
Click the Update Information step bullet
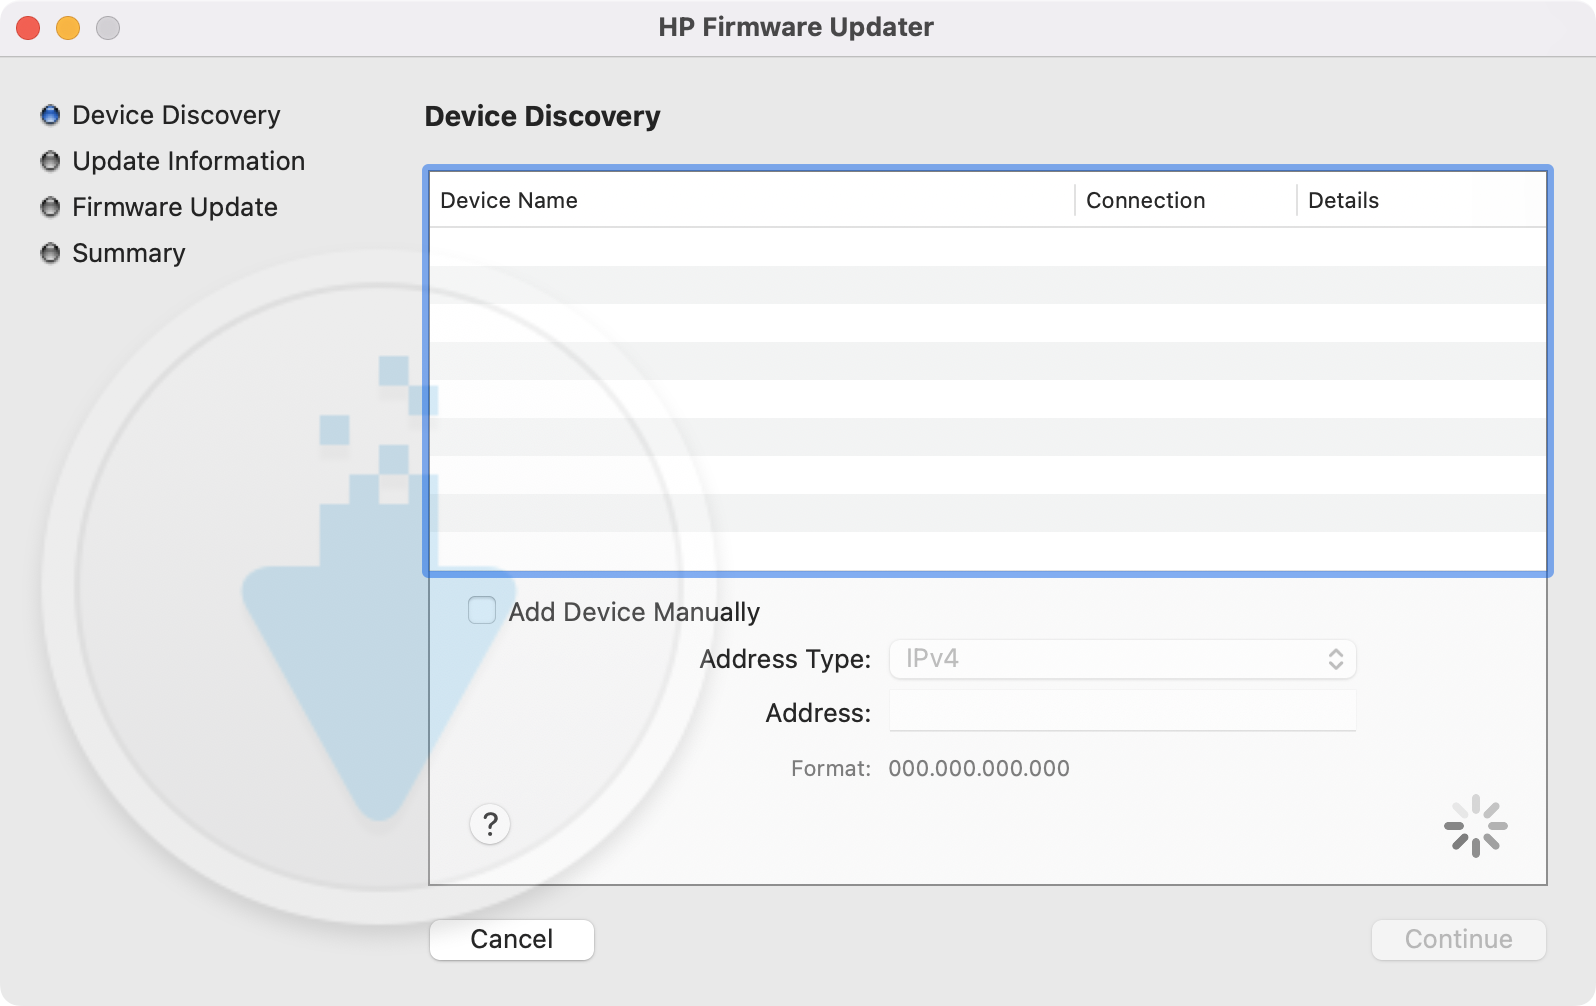pos(50,161)
